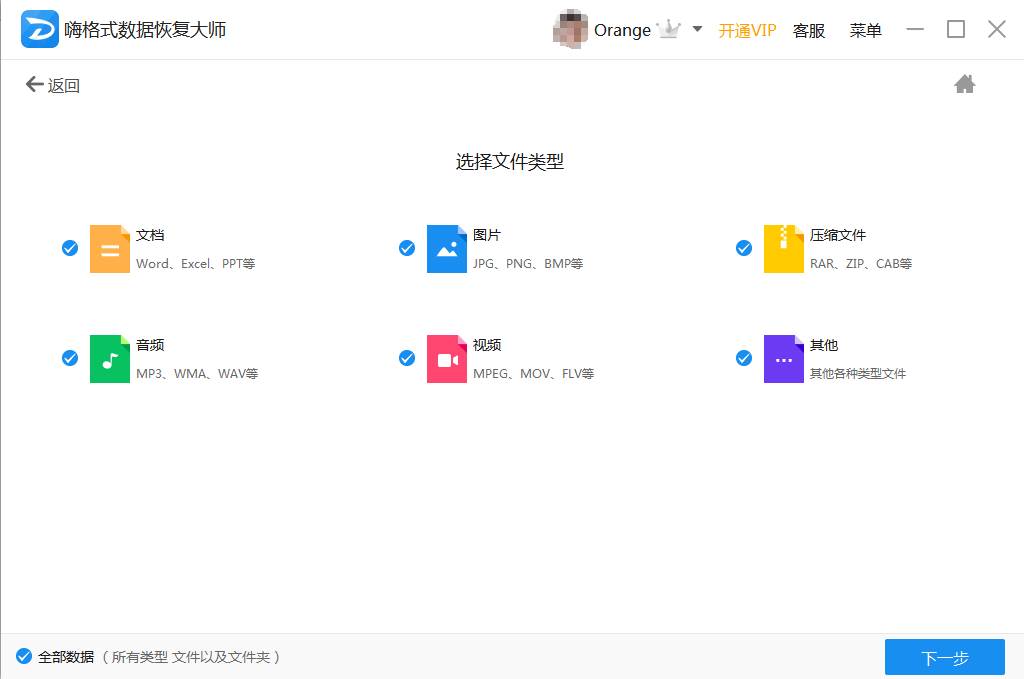
Task: Toggle the 全部数据 select-all checkbox
Action: tap(22, 657)
